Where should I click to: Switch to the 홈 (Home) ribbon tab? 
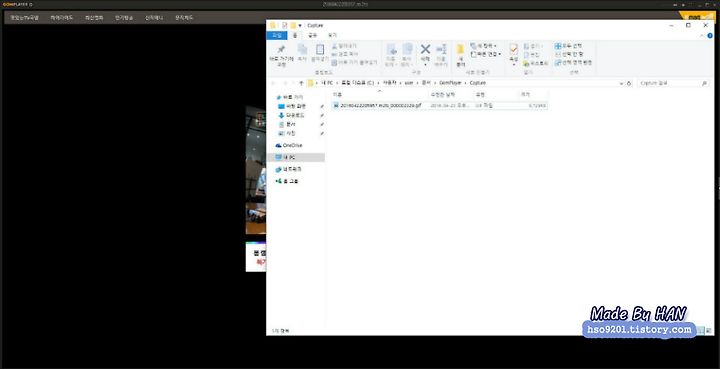(295, 35)
